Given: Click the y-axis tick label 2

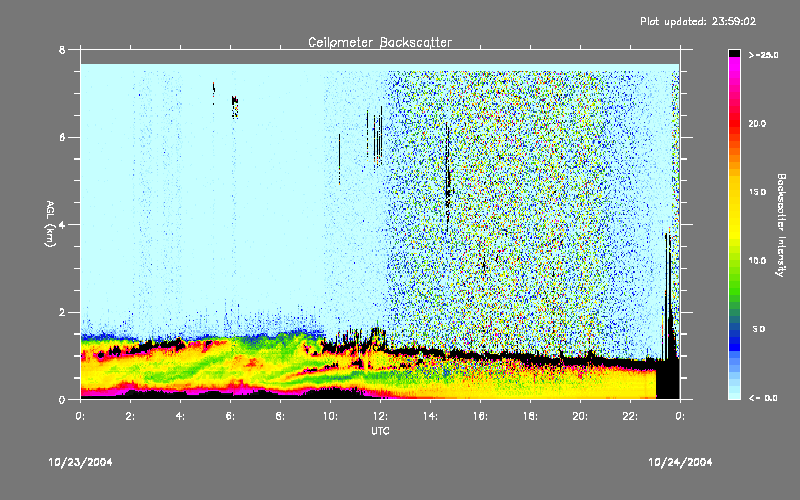Looking at the screenshot, I should click(62, 312).
